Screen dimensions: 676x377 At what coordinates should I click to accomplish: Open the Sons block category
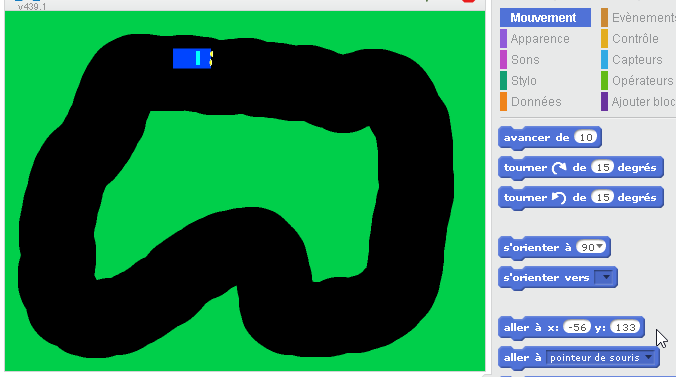[525, 60]
